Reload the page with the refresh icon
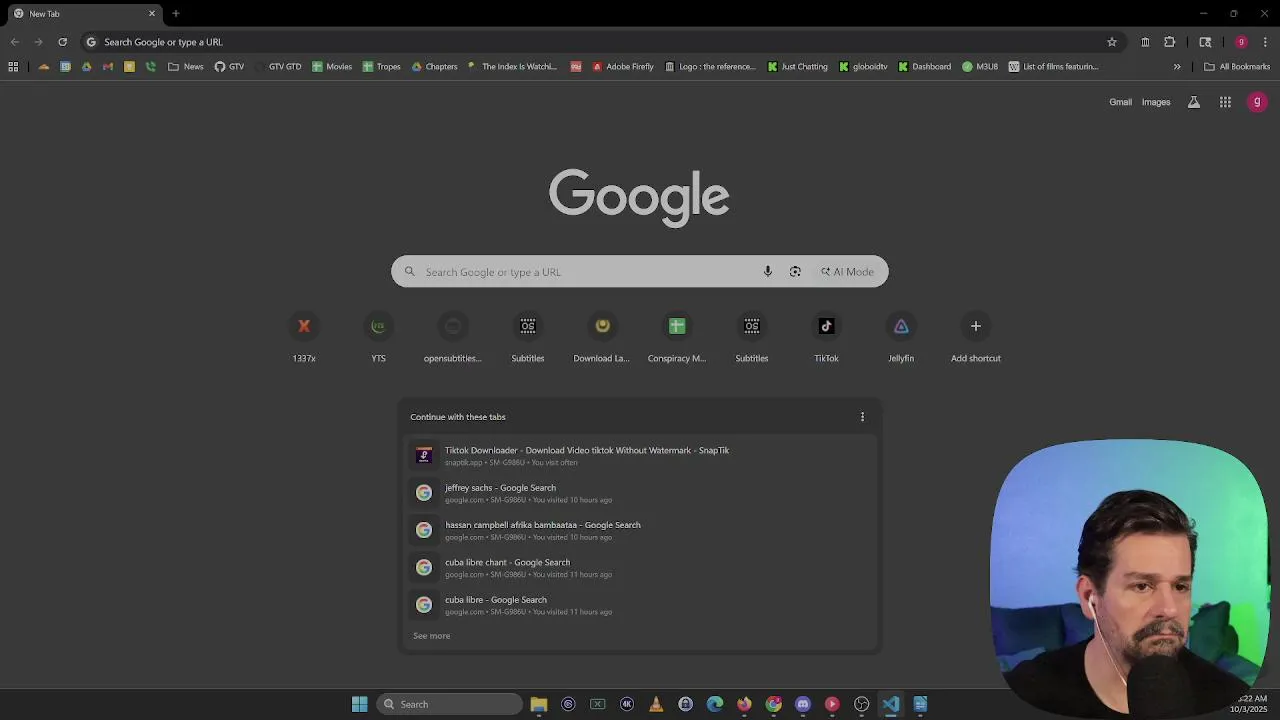The height and width of the screenshot is (720, 1280). click(x=62, y=42)
